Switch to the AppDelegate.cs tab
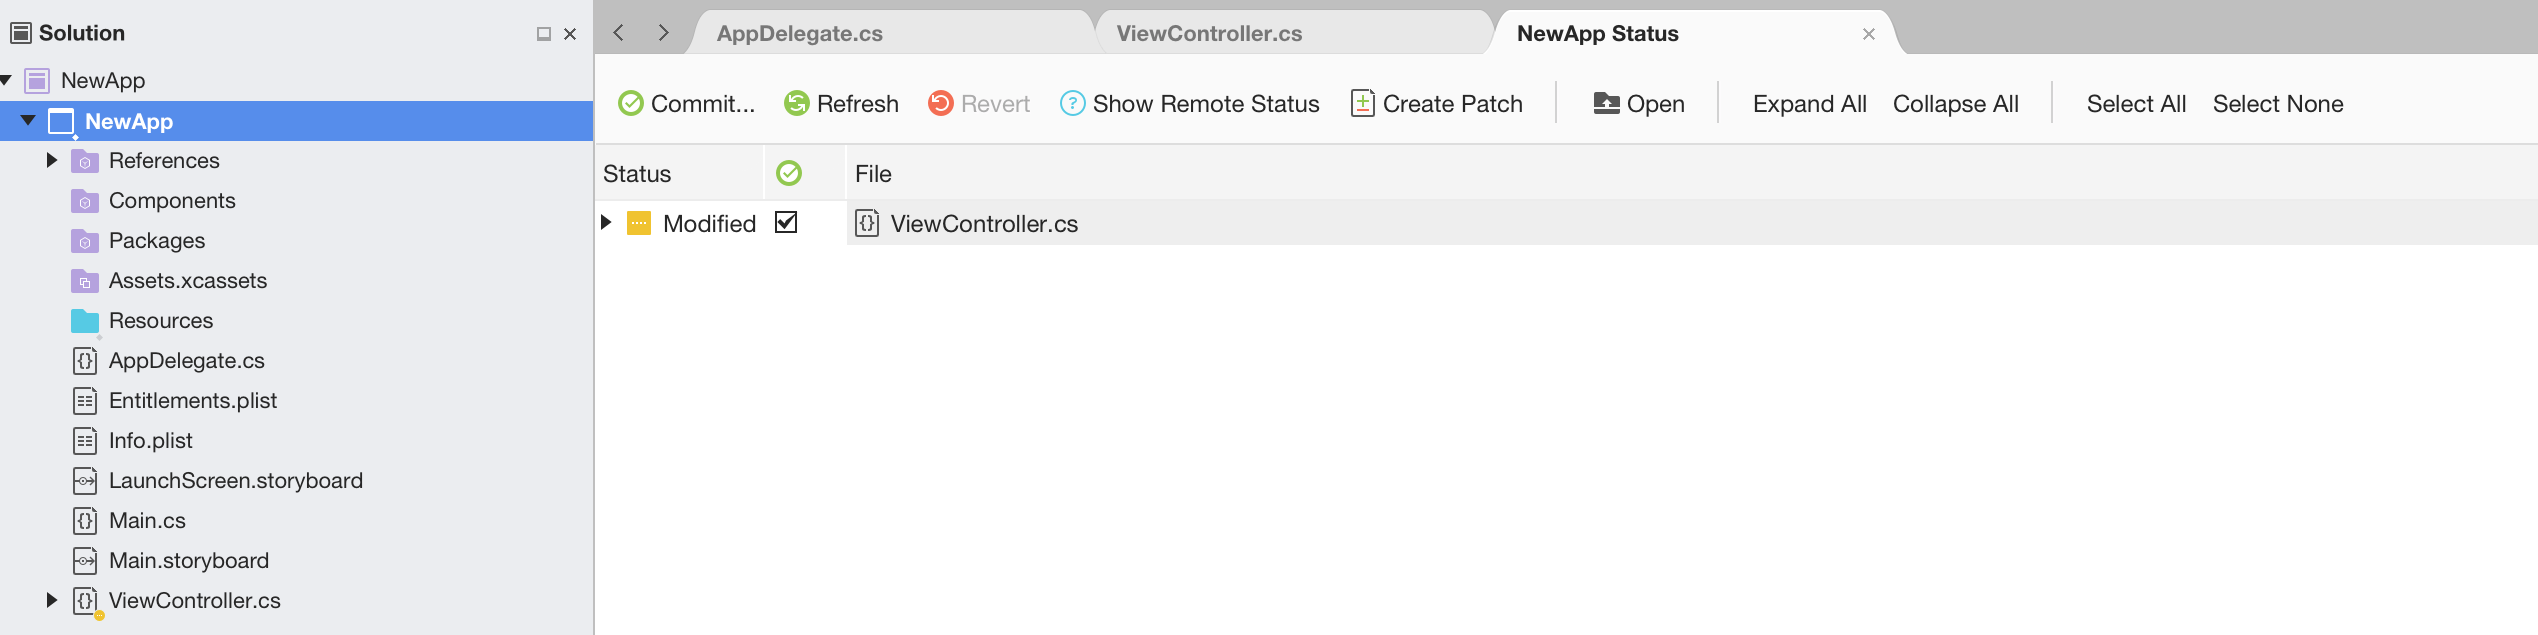This screenshot has width=2538, height=635. point(799,34)
